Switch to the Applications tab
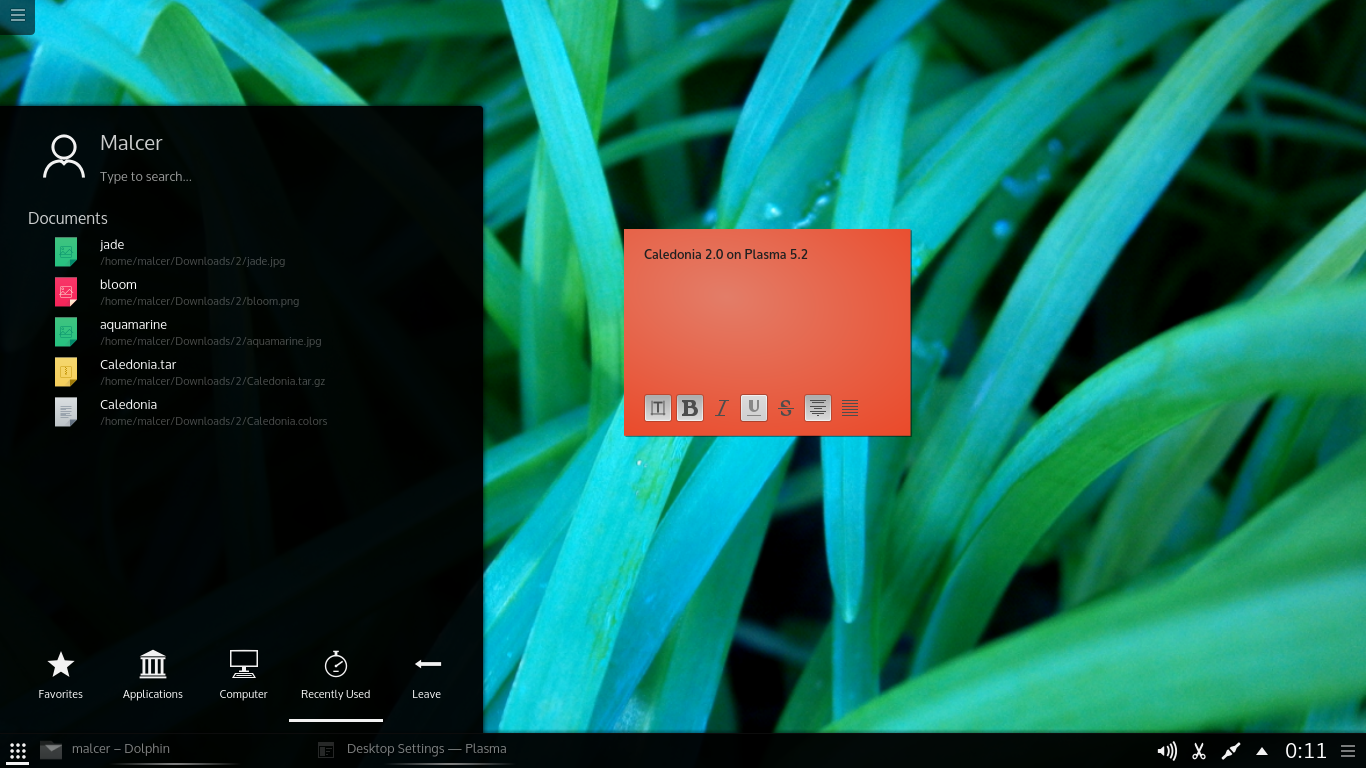Screen dimensions: 1366x768 coord(153,675)
